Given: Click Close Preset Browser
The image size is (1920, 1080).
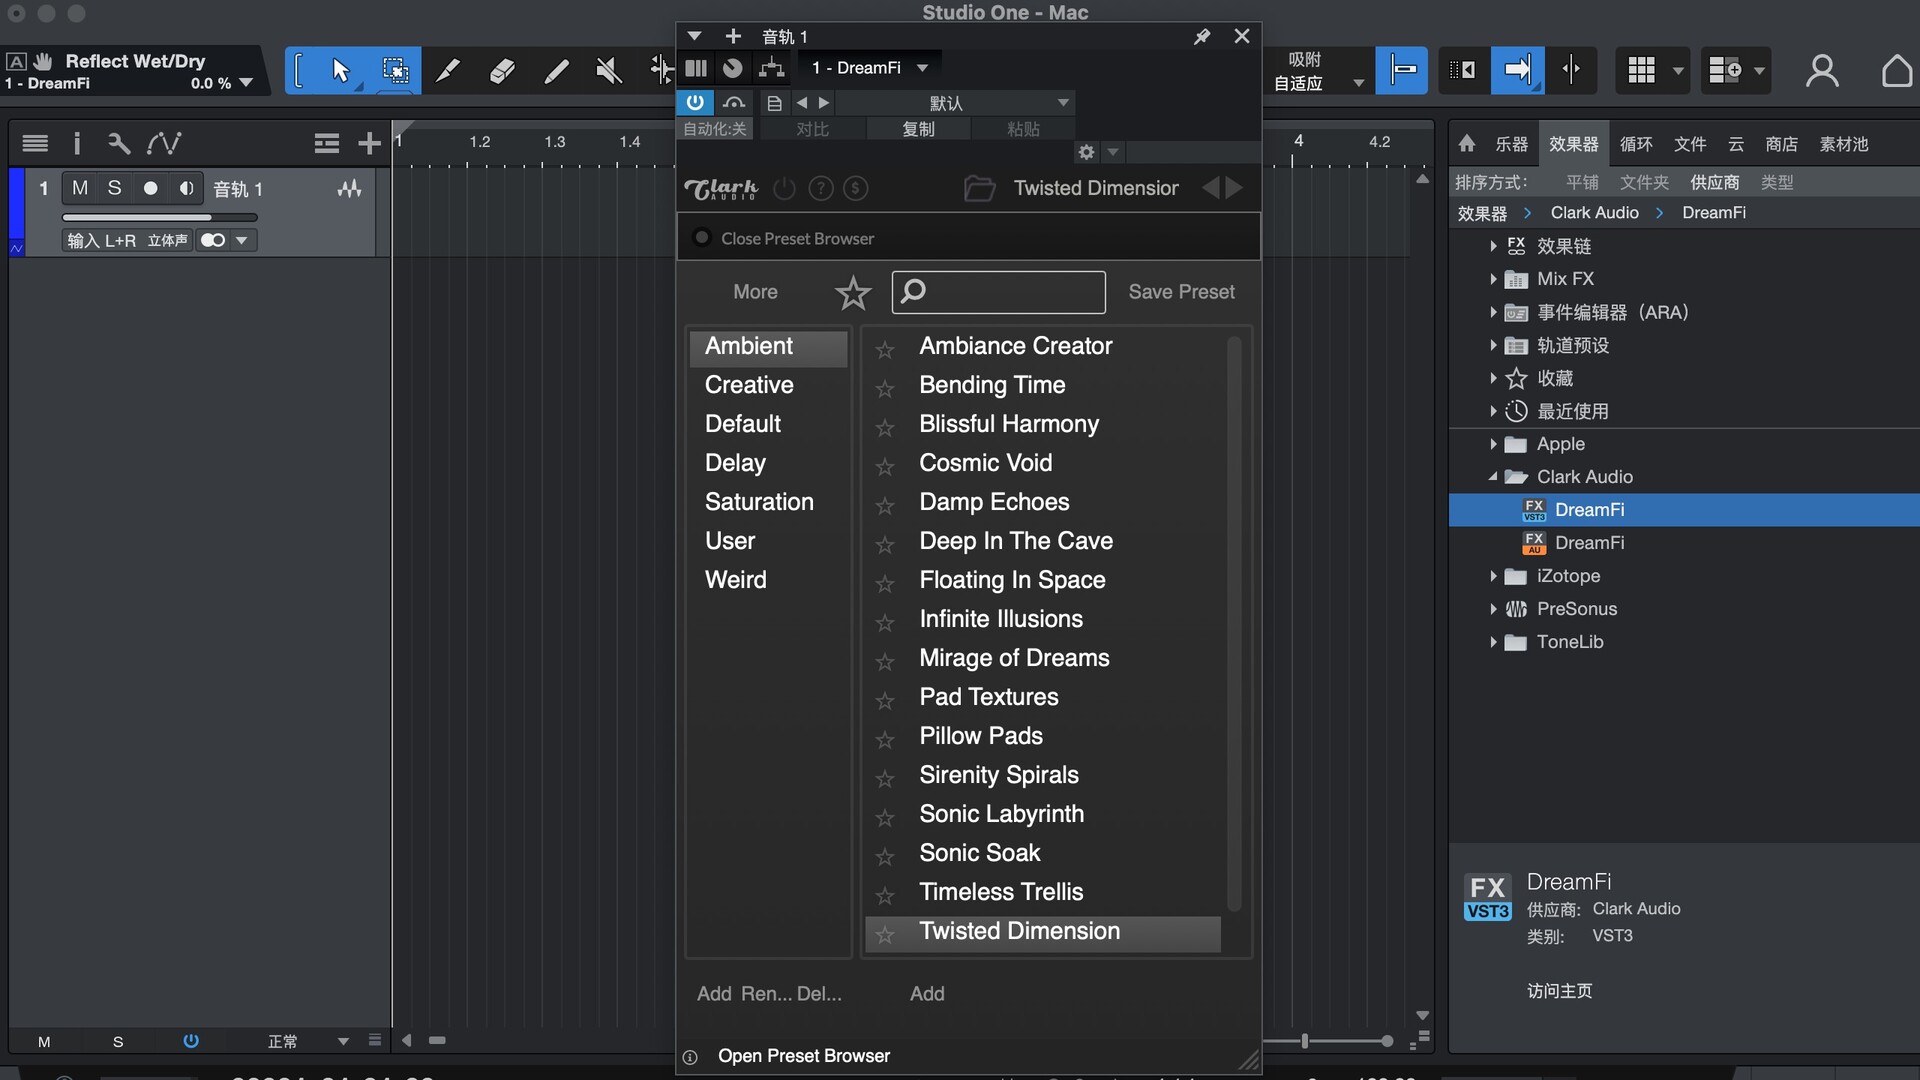Looking at the screenshot, I should coord(797,238).
